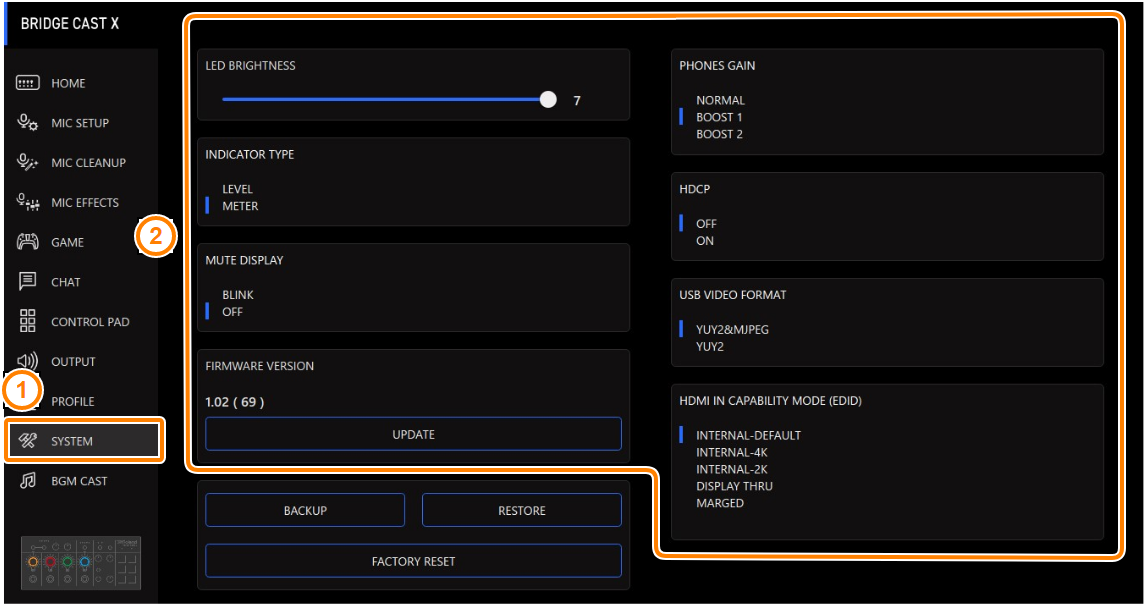
Task: Select NORMAL phones gain
Action: click(x=721, y=100)
